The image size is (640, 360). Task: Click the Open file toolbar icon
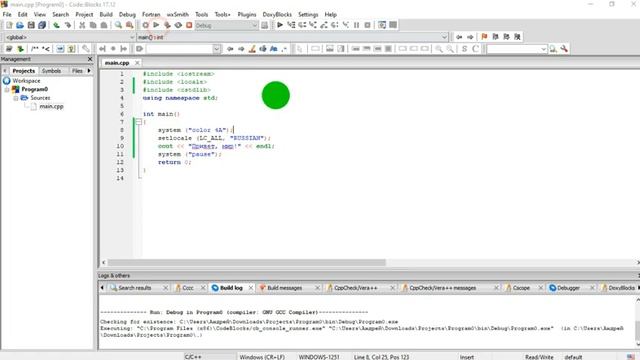[20, 25]
